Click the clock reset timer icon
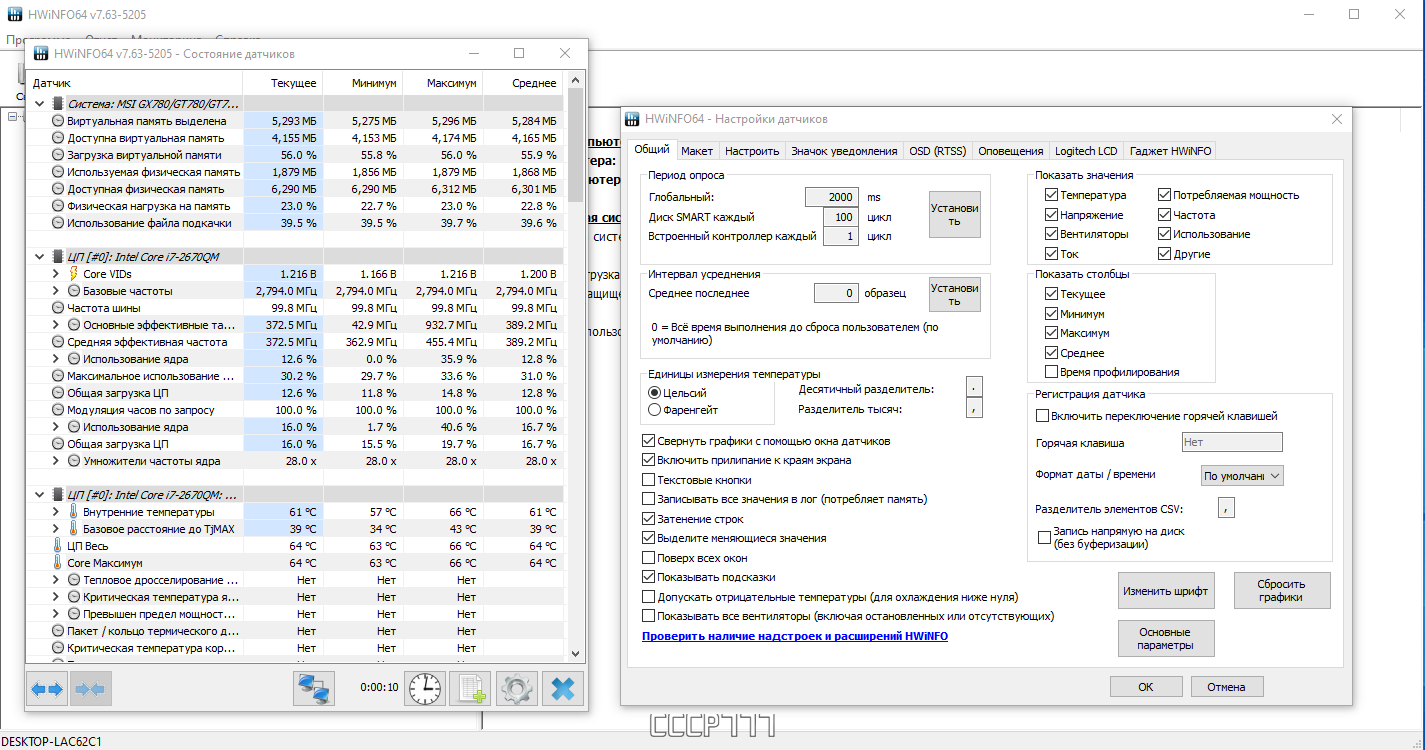 [x=425, y=688]
